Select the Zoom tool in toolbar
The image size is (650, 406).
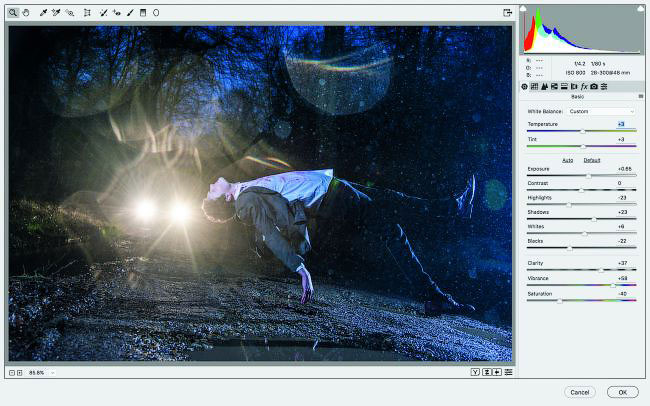pyautogui.click(x=13, y=13)
